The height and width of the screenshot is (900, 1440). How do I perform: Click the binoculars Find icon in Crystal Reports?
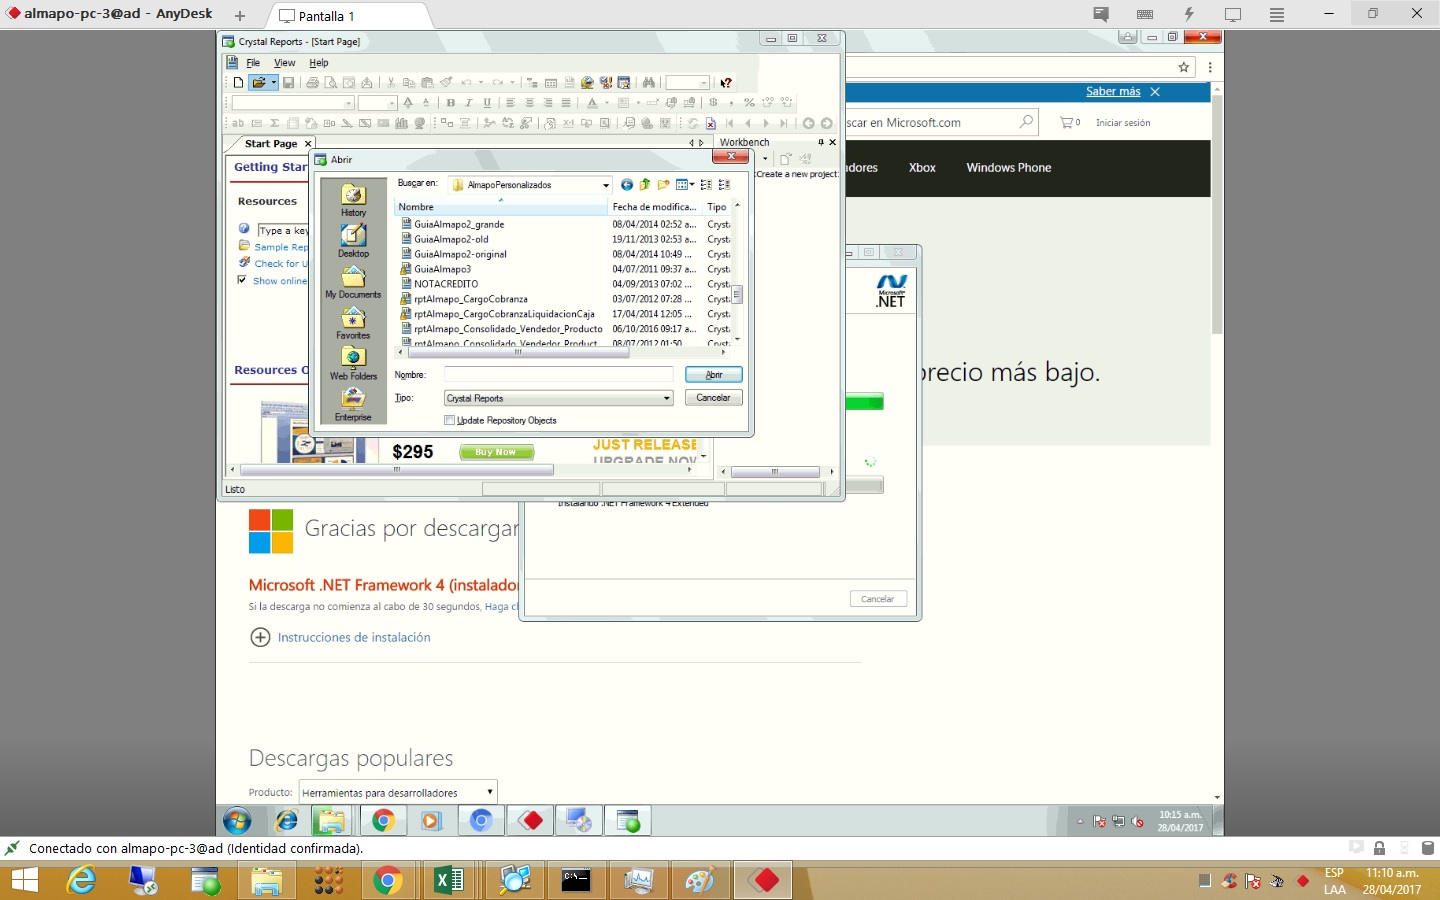(648, 83)
